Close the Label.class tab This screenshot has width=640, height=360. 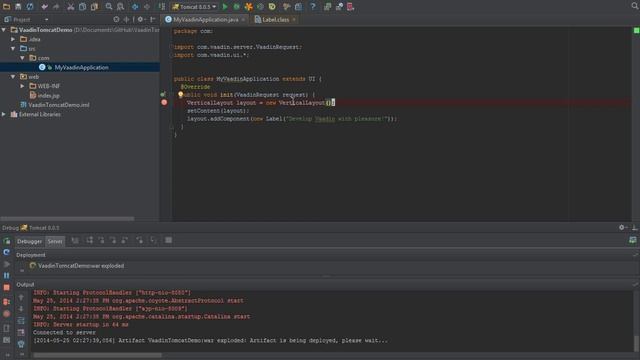(x=293, y=20)
